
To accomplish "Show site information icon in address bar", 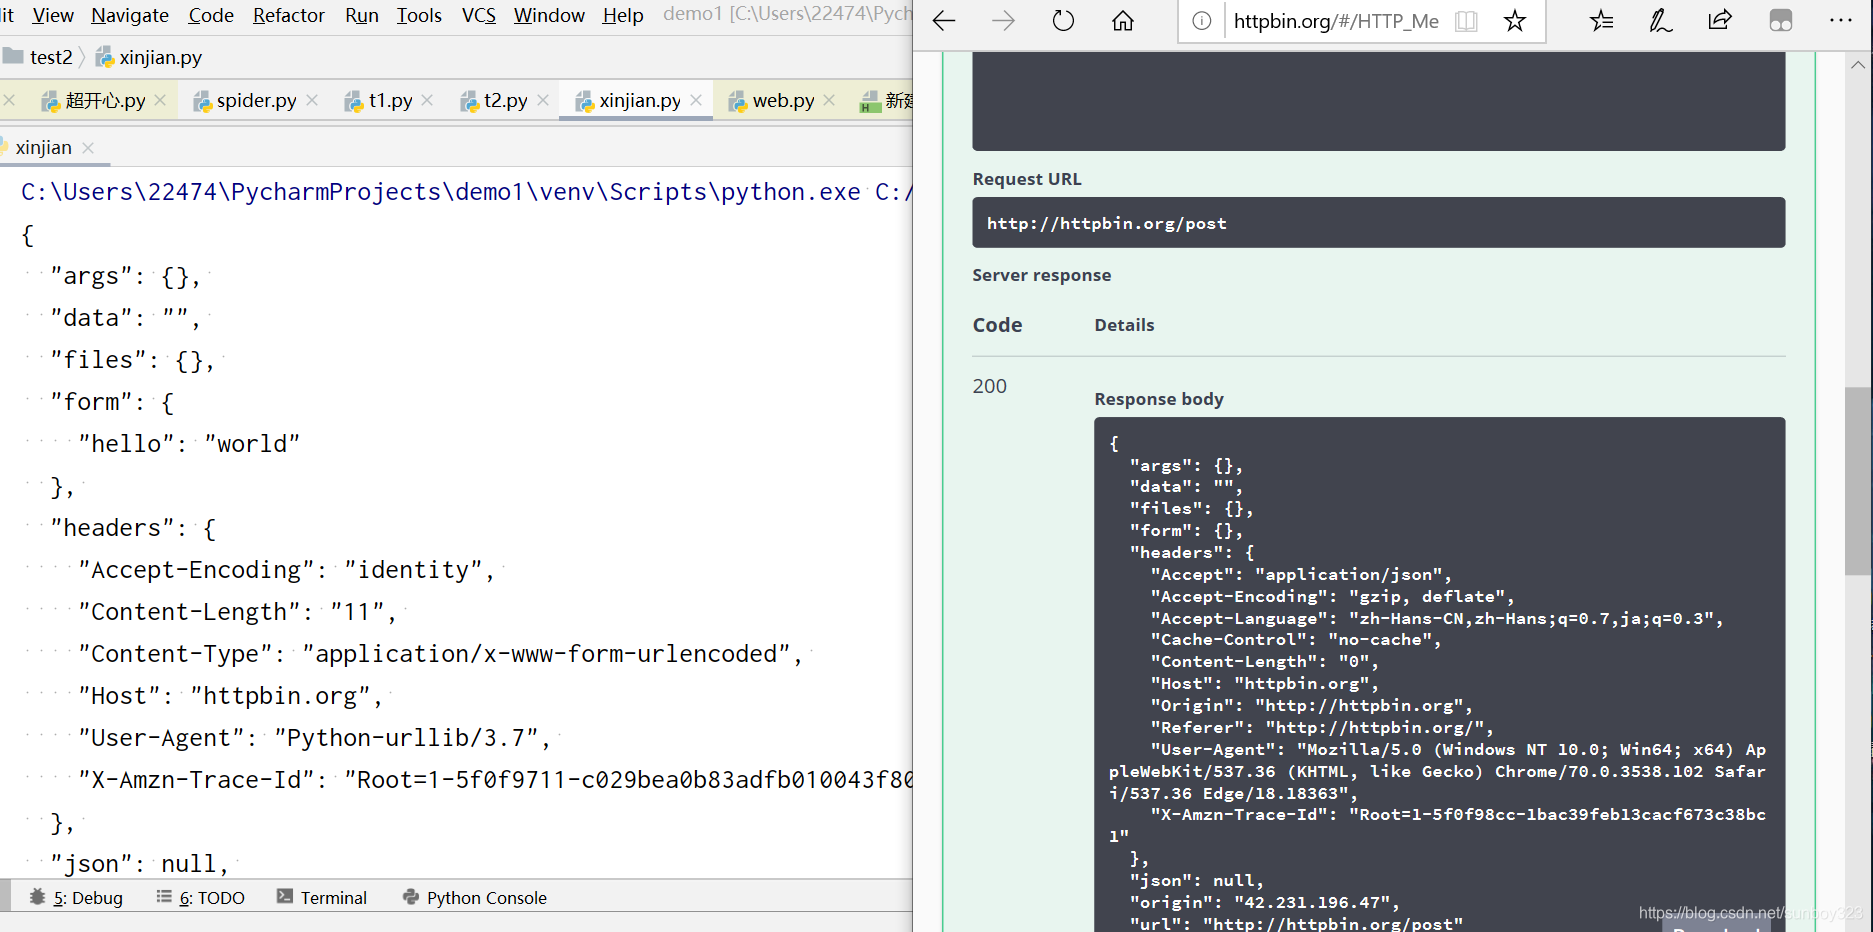I will 1202,21.
